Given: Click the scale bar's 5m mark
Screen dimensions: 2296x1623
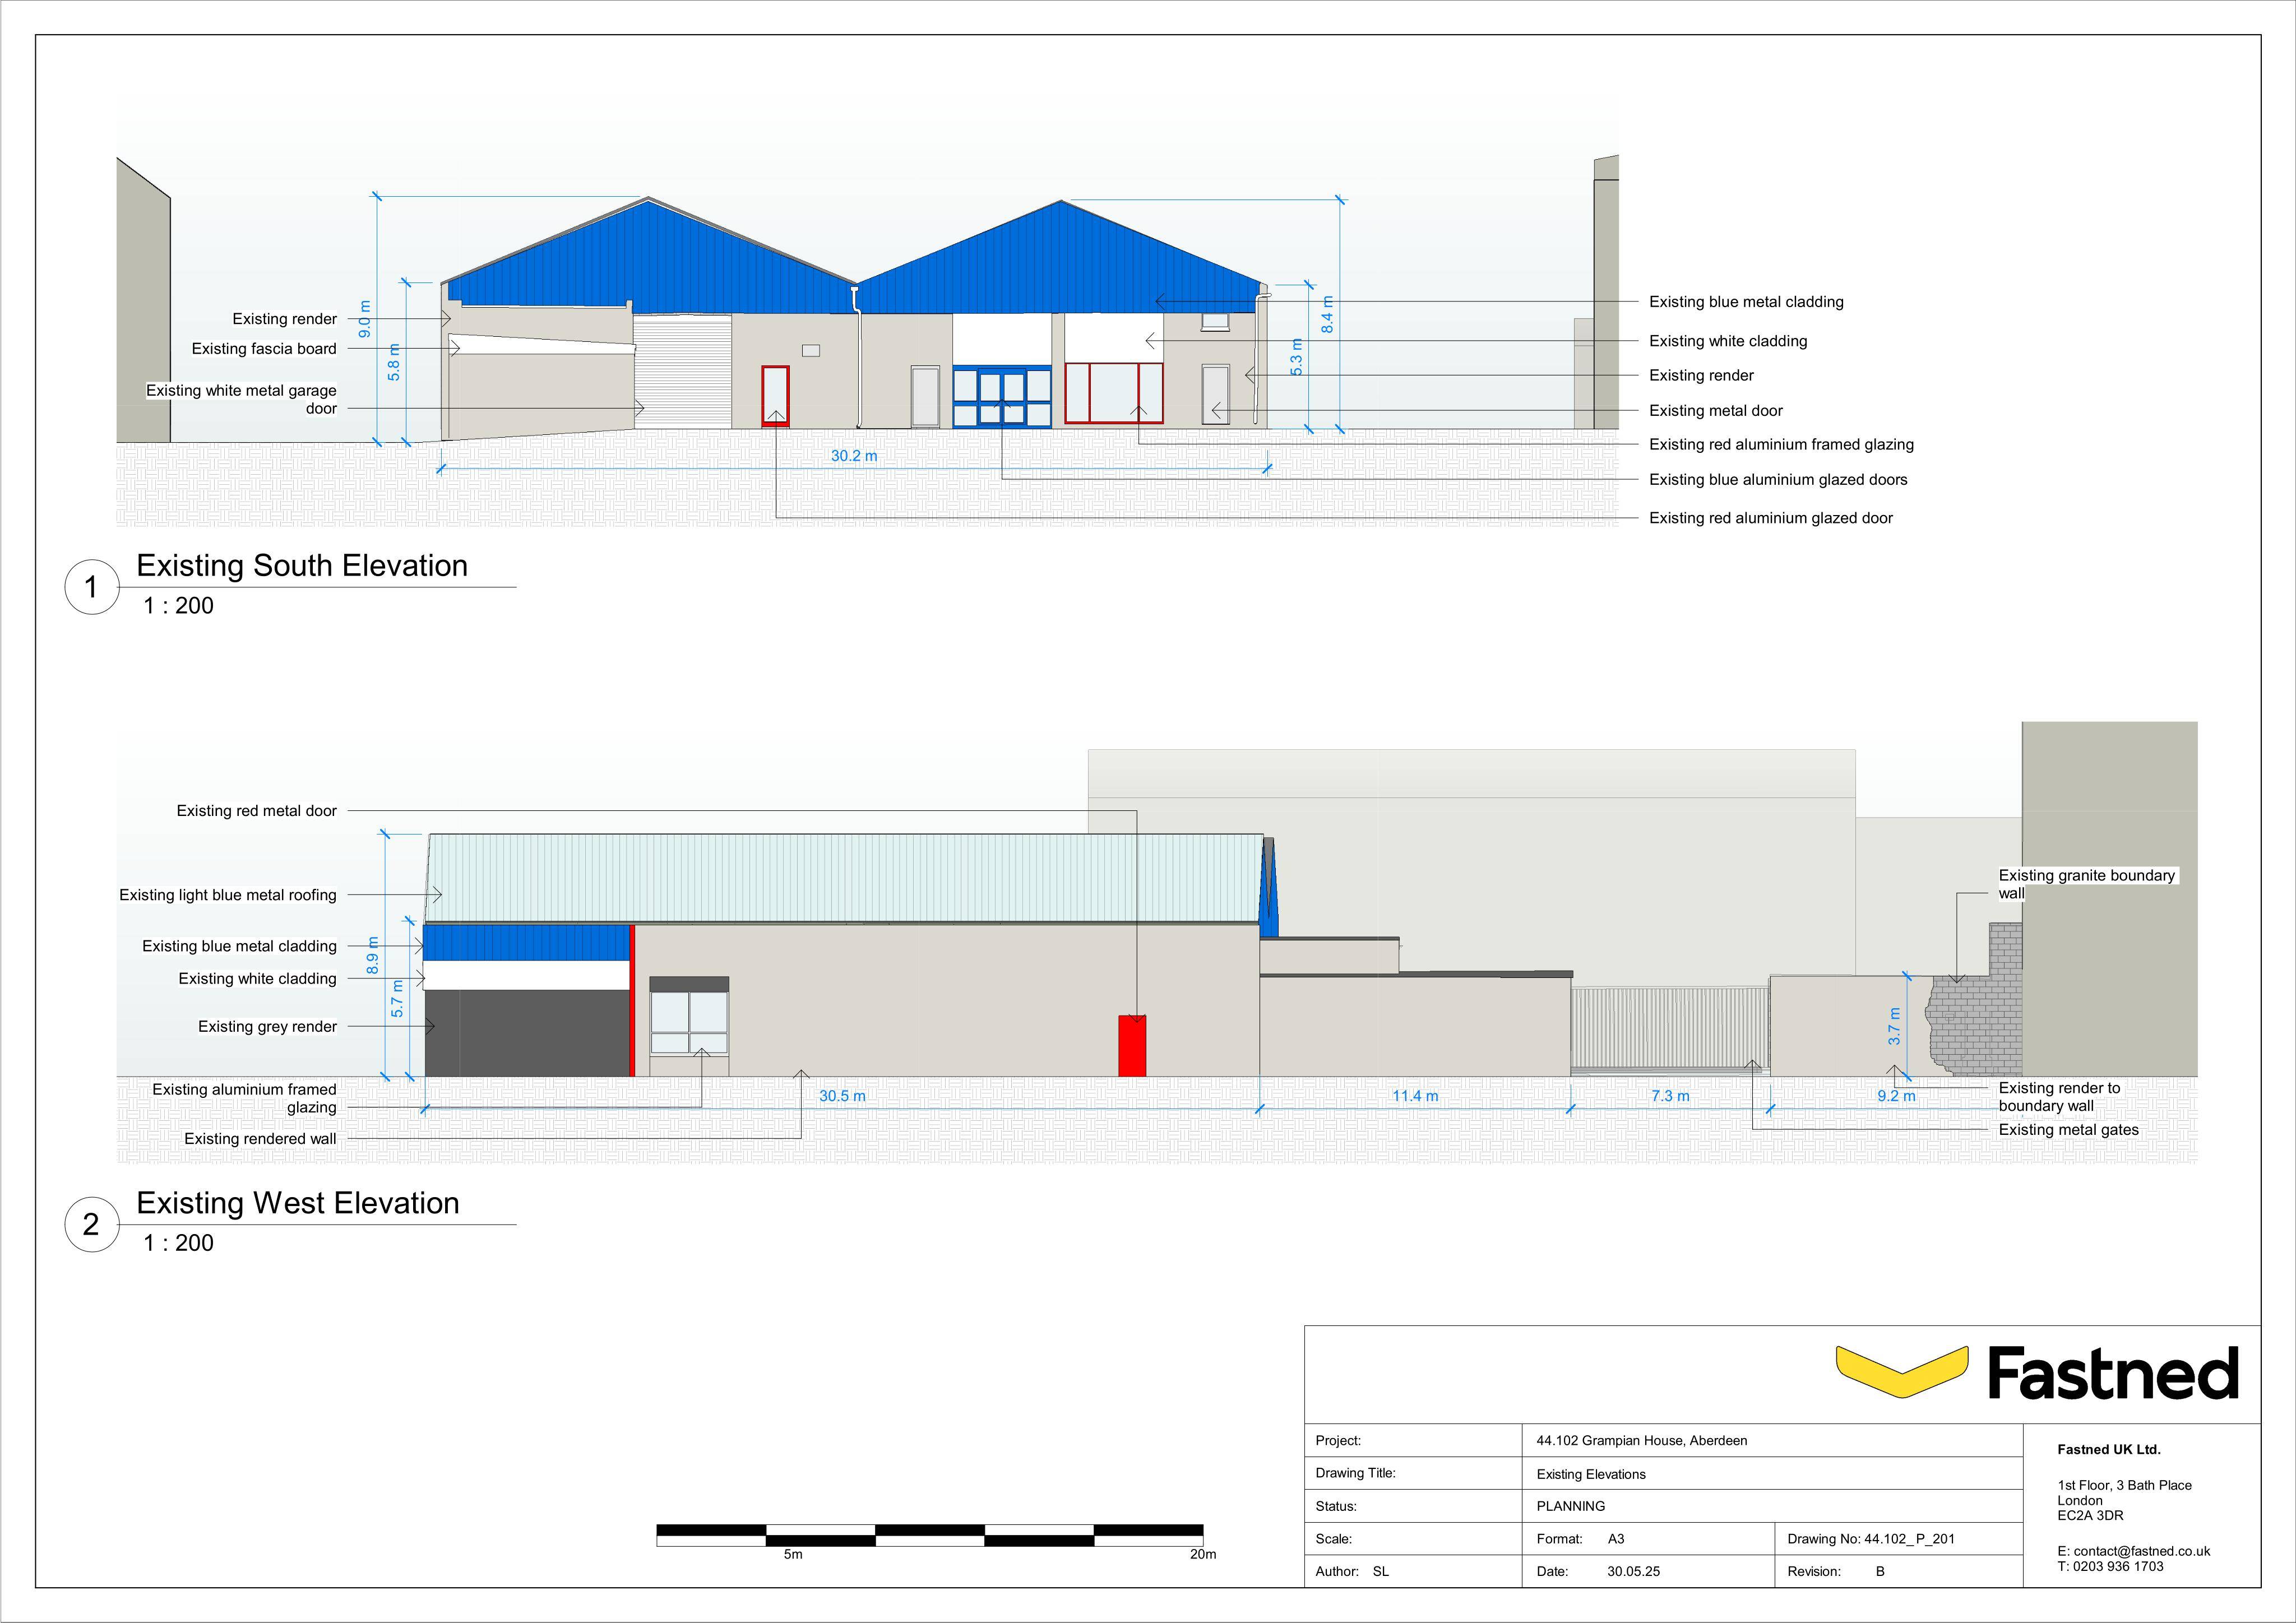Looking at the screenshot, I should point(792,1554).
